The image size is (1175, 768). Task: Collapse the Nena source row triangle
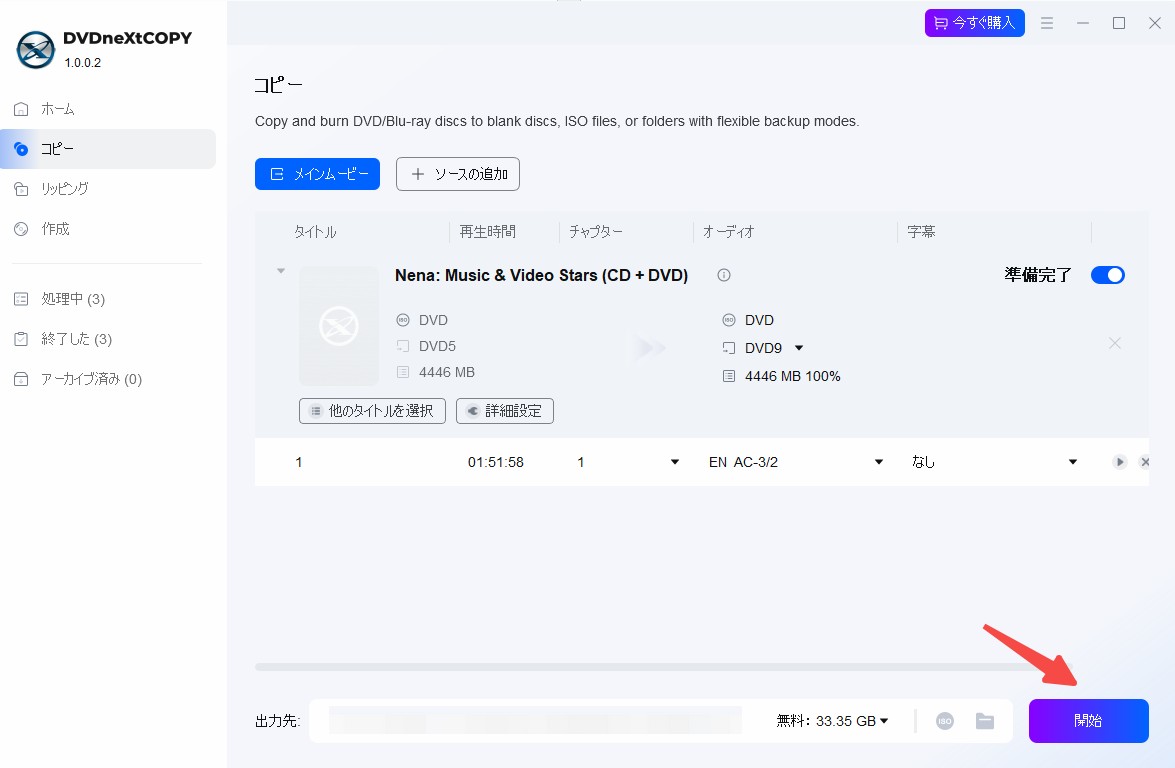click(x=281, y=270)
